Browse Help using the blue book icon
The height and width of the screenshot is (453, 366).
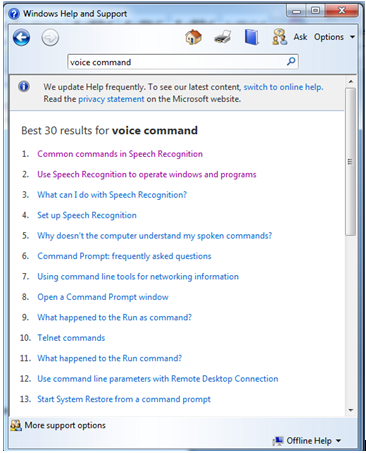tap(251, 37)
